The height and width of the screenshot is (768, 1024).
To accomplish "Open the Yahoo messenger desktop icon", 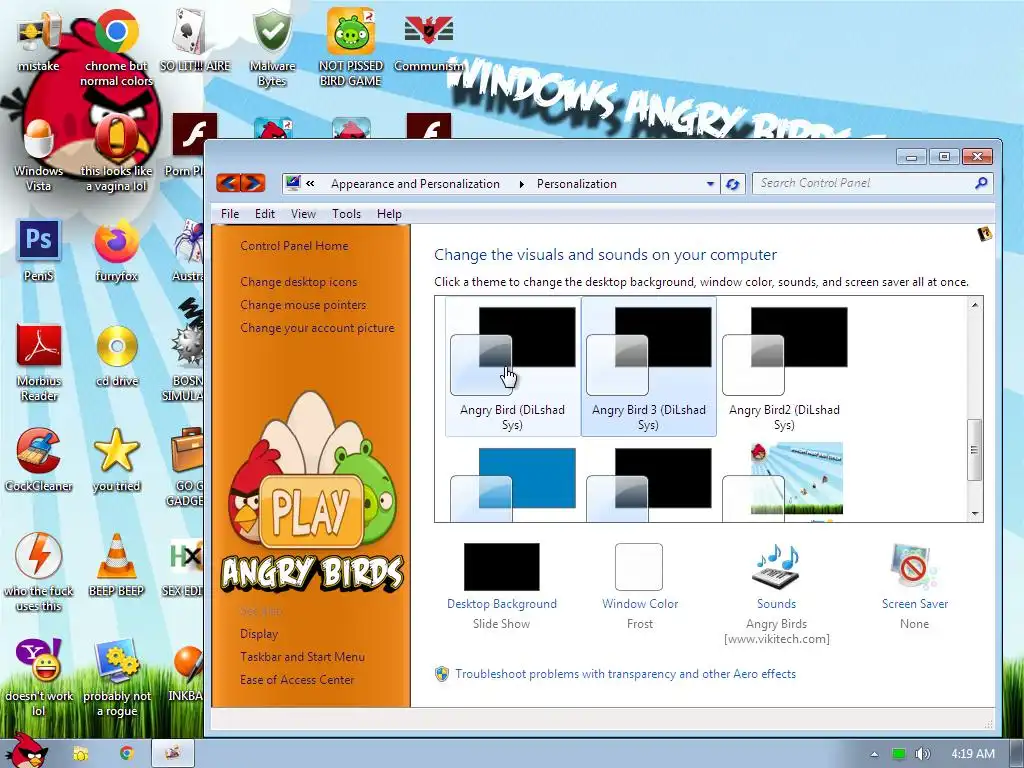I will tap(39, 678).
